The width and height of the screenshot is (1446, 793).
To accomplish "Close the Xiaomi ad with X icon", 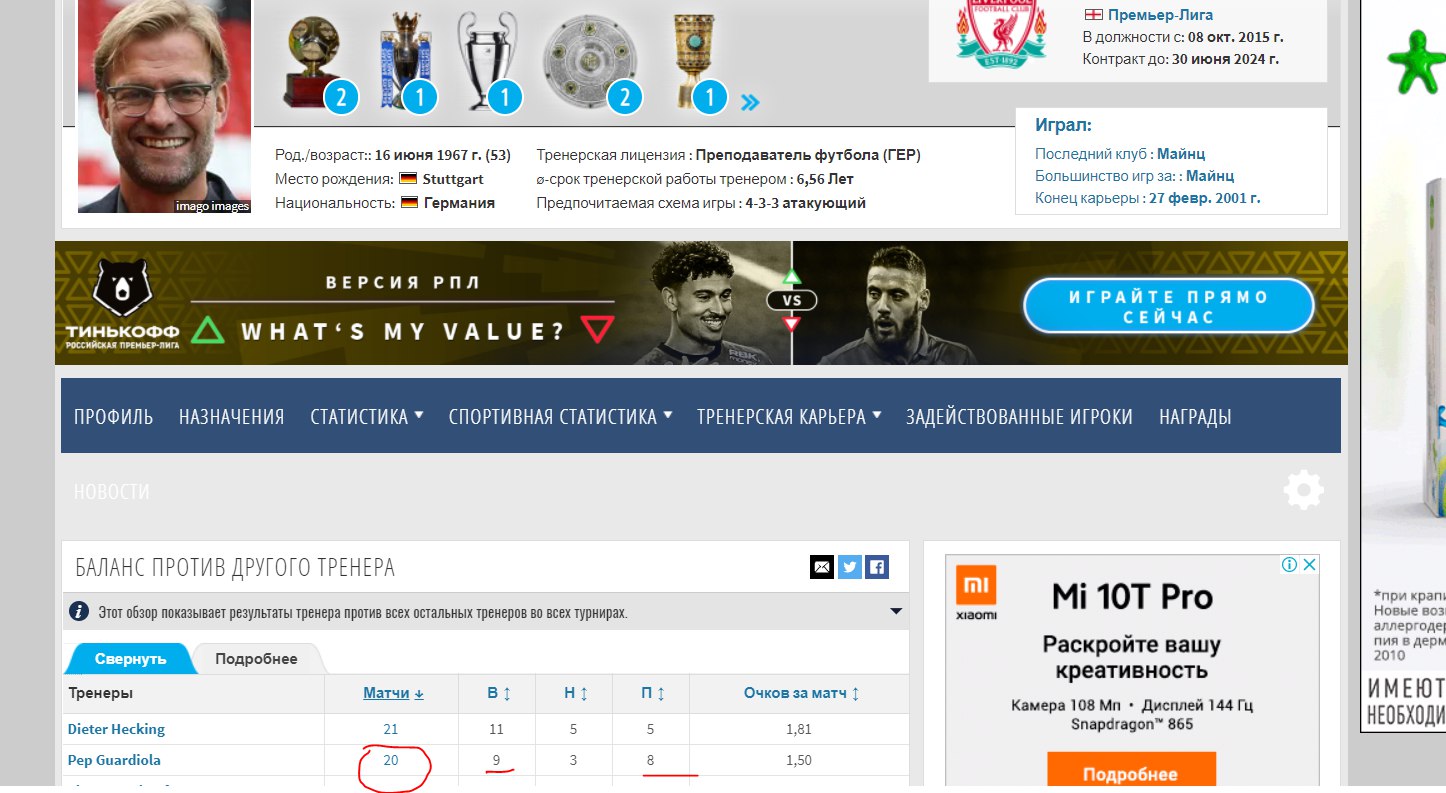I will point(1309,565).
